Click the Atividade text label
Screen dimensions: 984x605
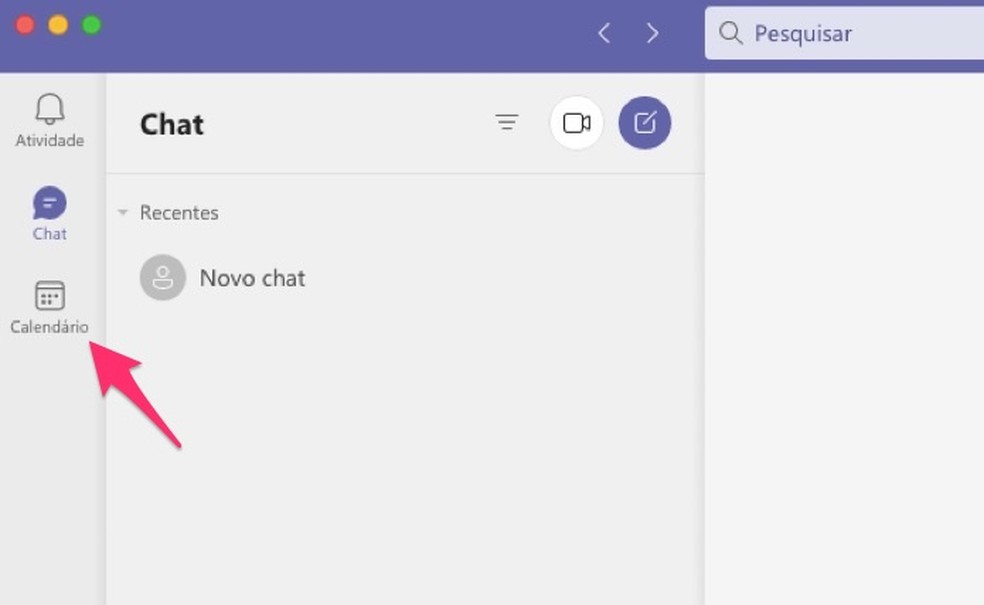(x=49, y=141)
